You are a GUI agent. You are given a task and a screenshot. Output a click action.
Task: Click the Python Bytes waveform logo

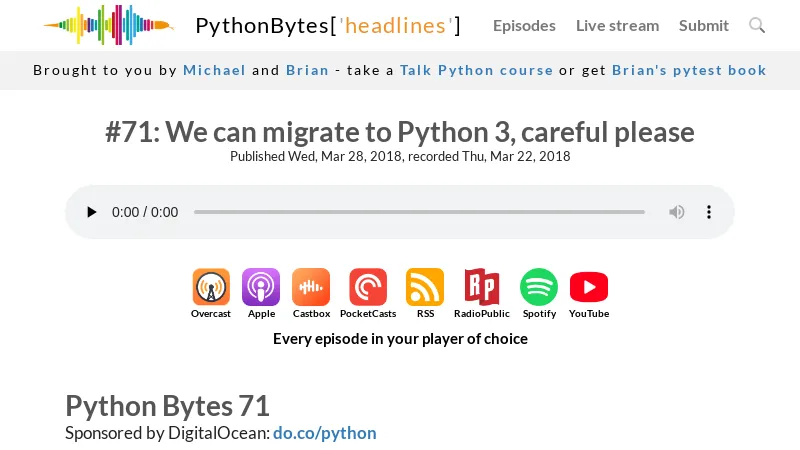point(108,25)
